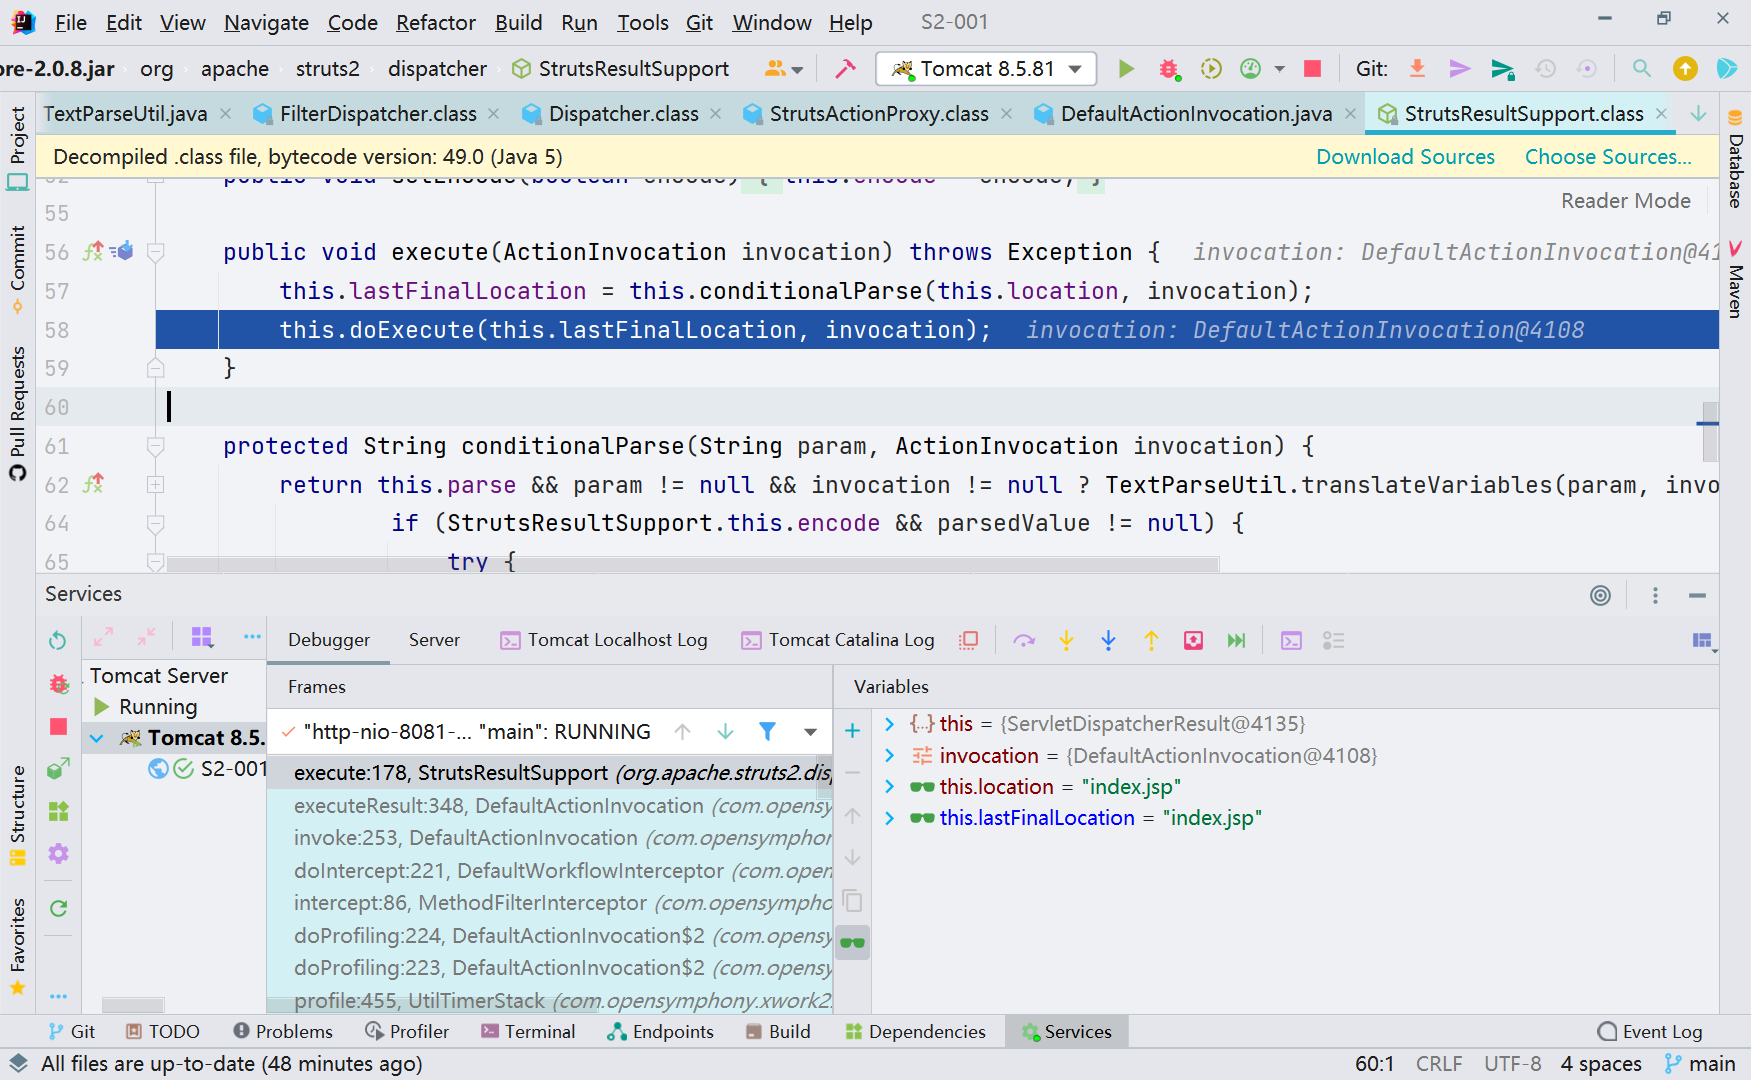The height and width of the screenshot is (1080, 1751).
Task: Click the editor's horizontal scrollbar
Action: [x=692, y=565]
